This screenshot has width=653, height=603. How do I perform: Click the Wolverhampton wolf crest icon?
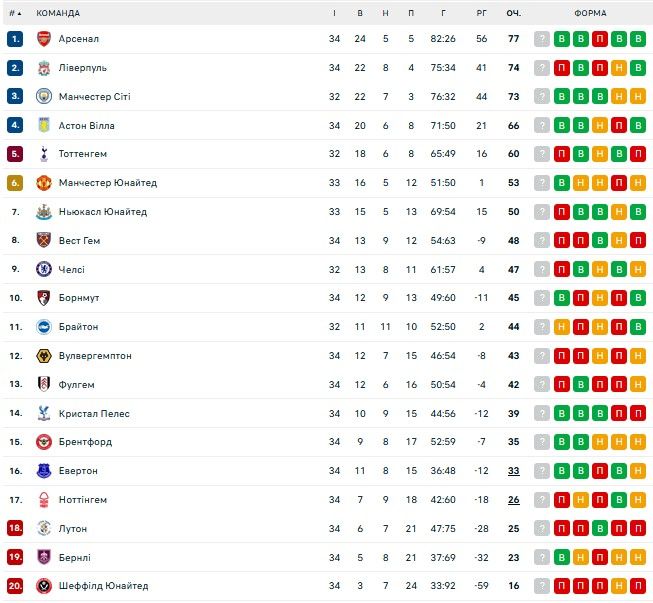tap(43, 356)
